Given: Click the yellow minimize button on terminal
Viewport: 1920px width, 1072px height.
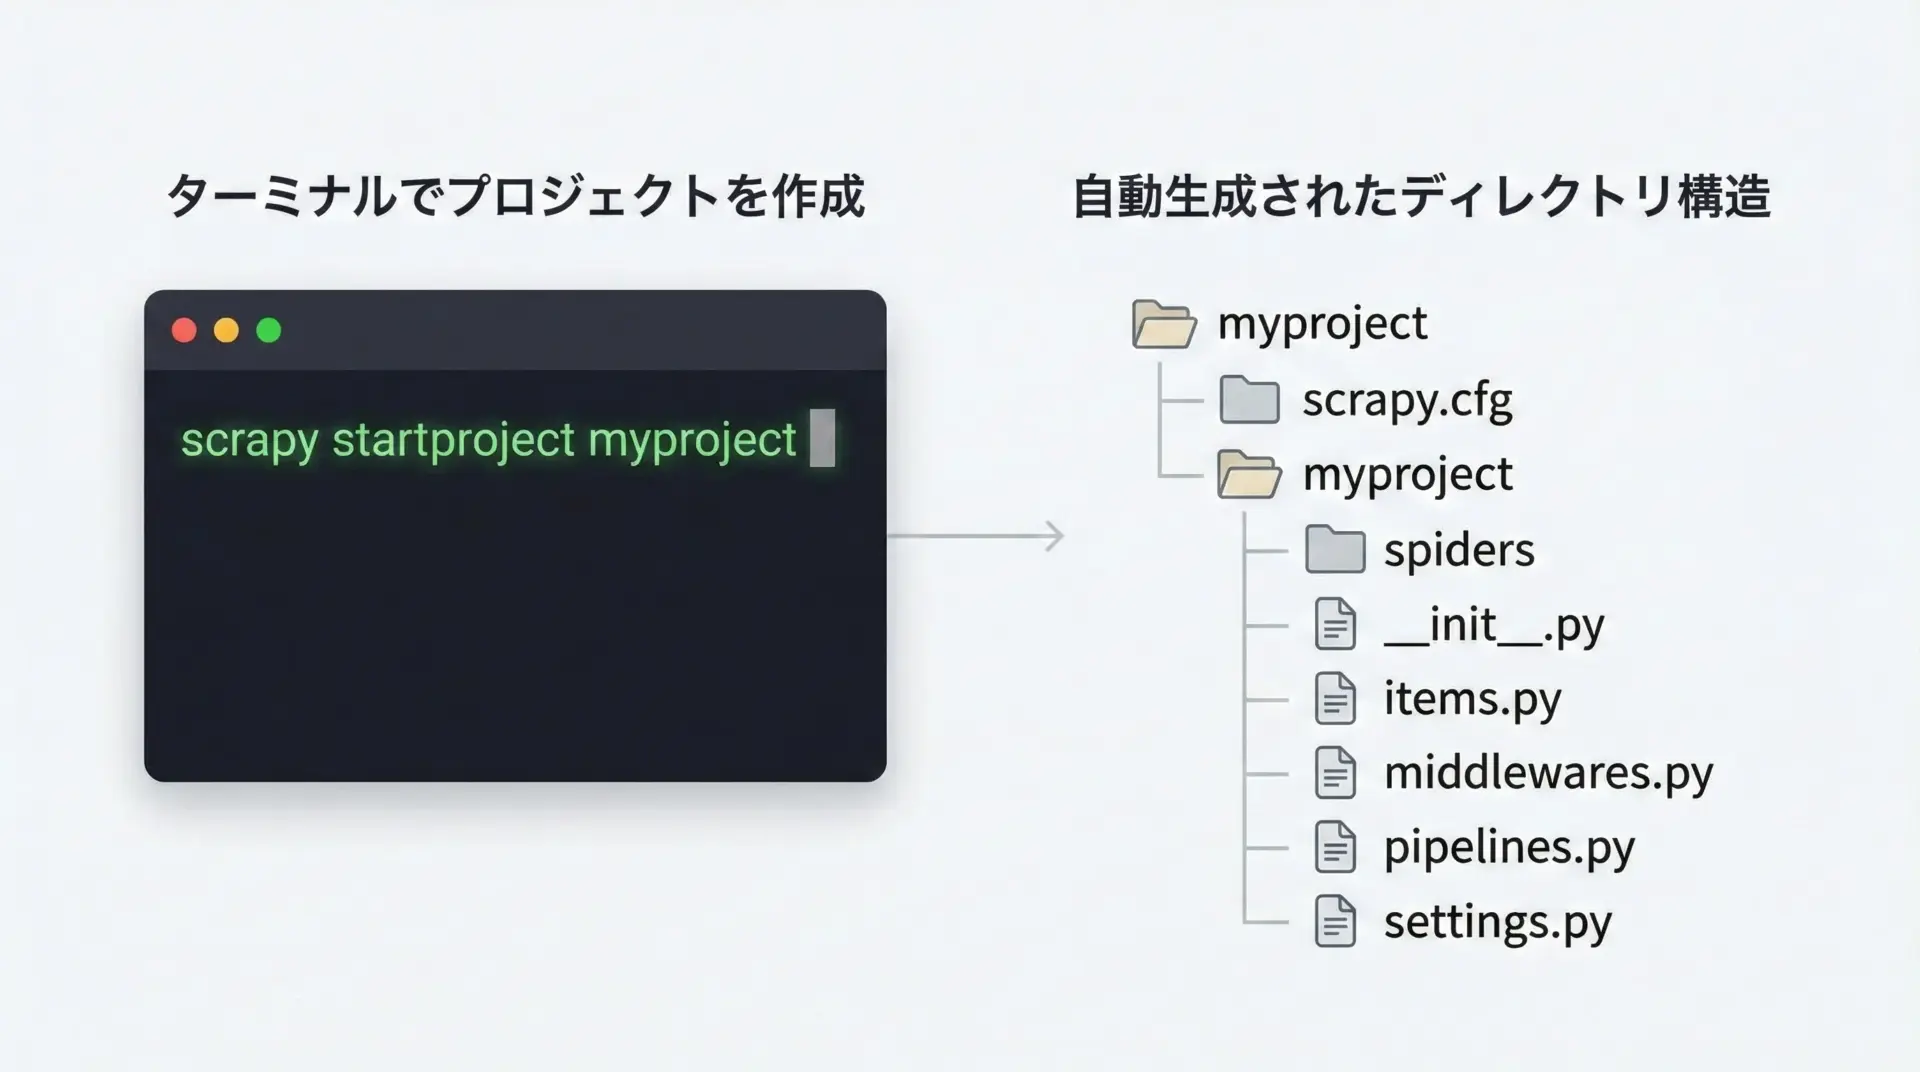Looking at the screenshot, I should click(x=227, y=330).
